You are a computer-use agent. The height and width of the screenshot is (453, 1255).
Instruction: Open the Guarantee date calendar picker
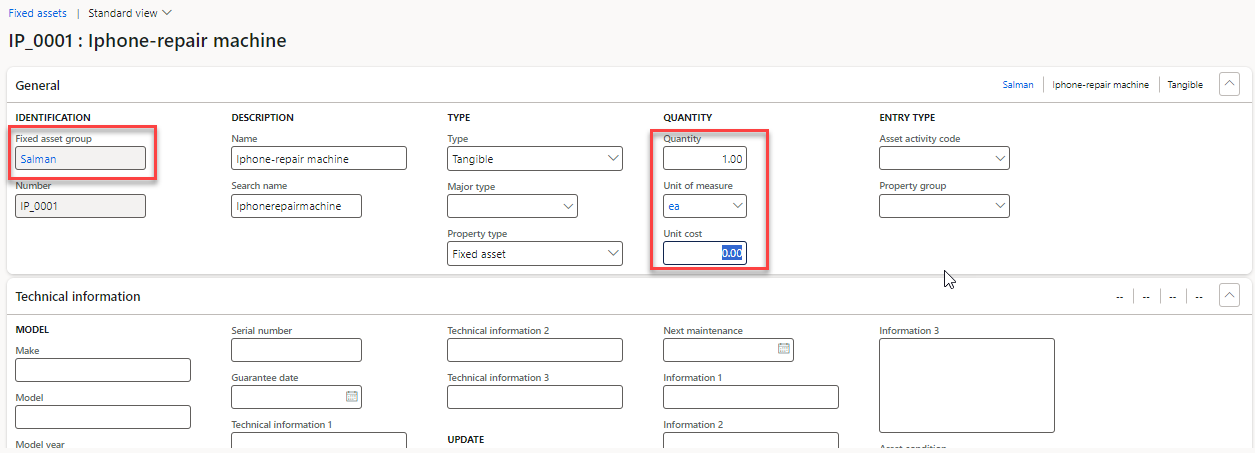pyautogui.click(x=352, y=396)
